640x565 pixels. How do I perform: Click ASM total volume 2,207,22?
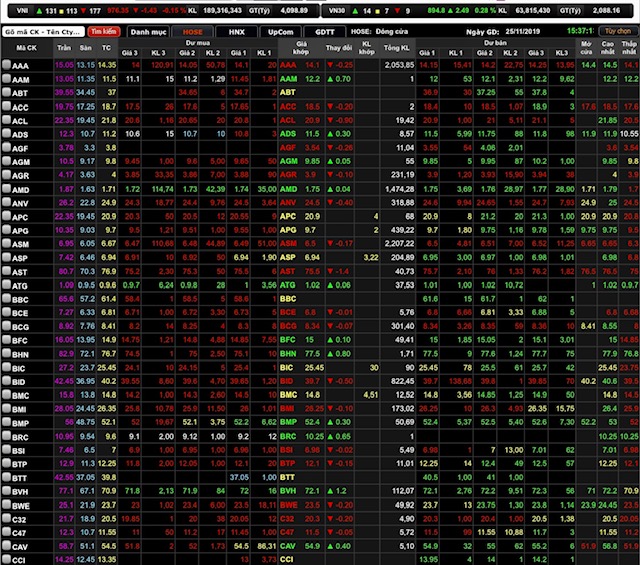point(399,243)
